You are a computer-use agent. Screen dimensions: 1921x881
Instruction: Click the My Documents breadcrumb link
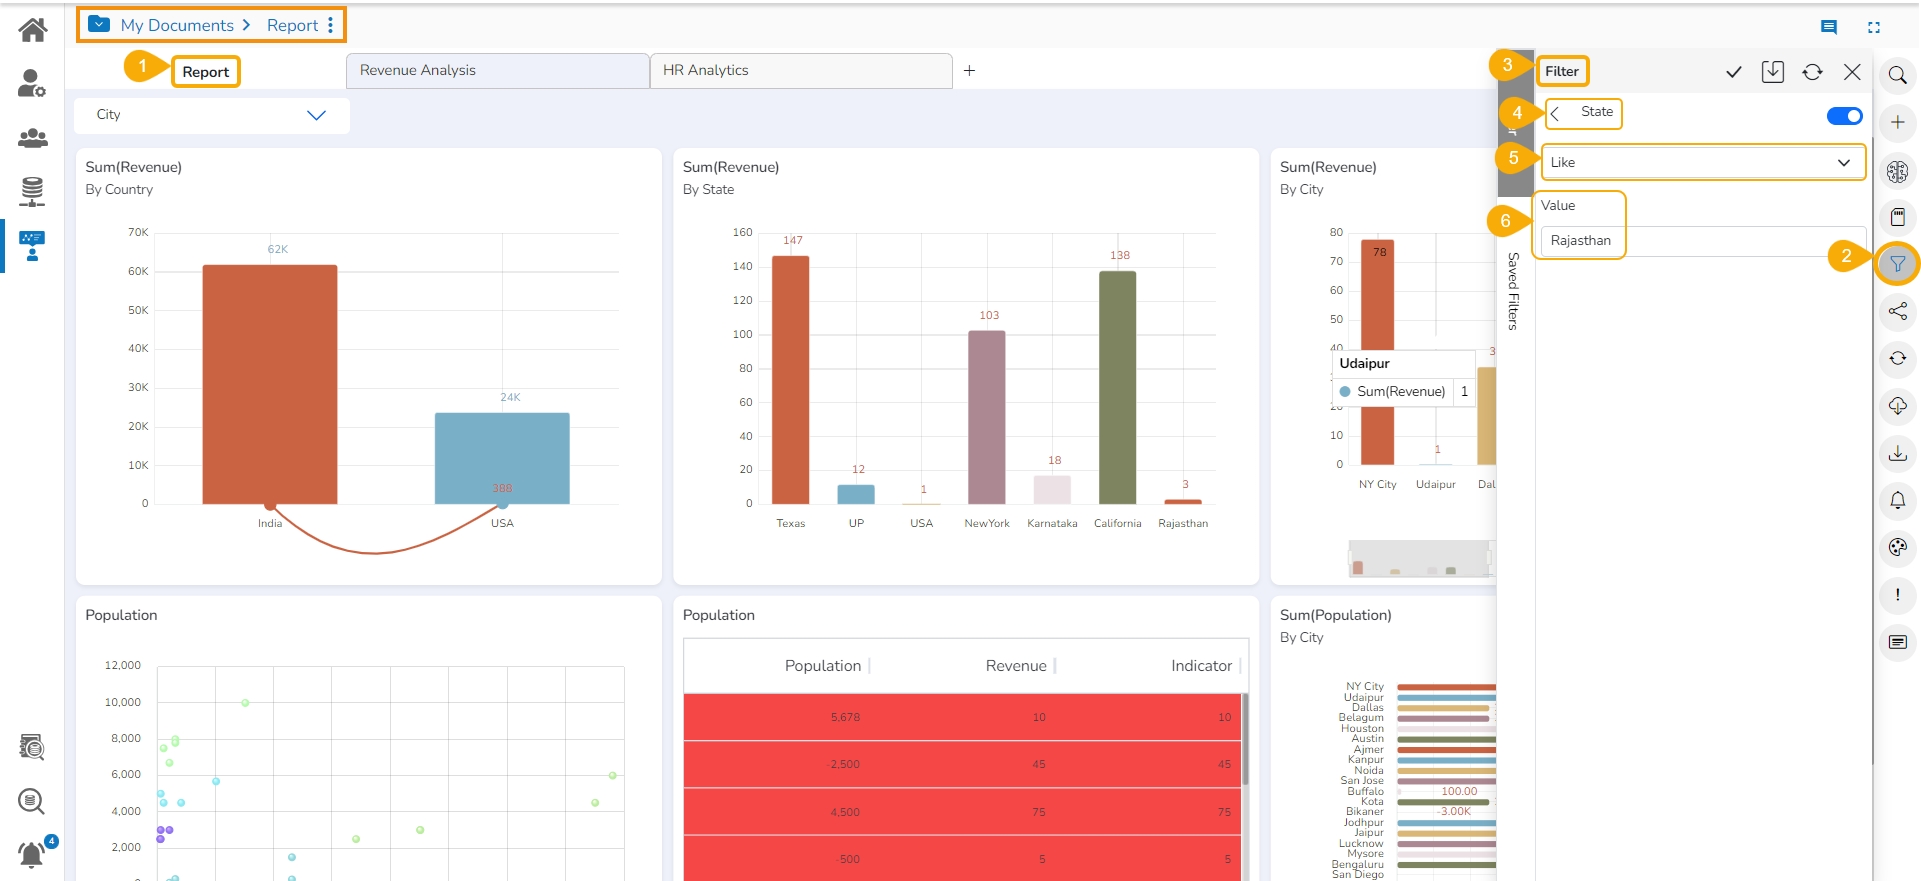177,25
